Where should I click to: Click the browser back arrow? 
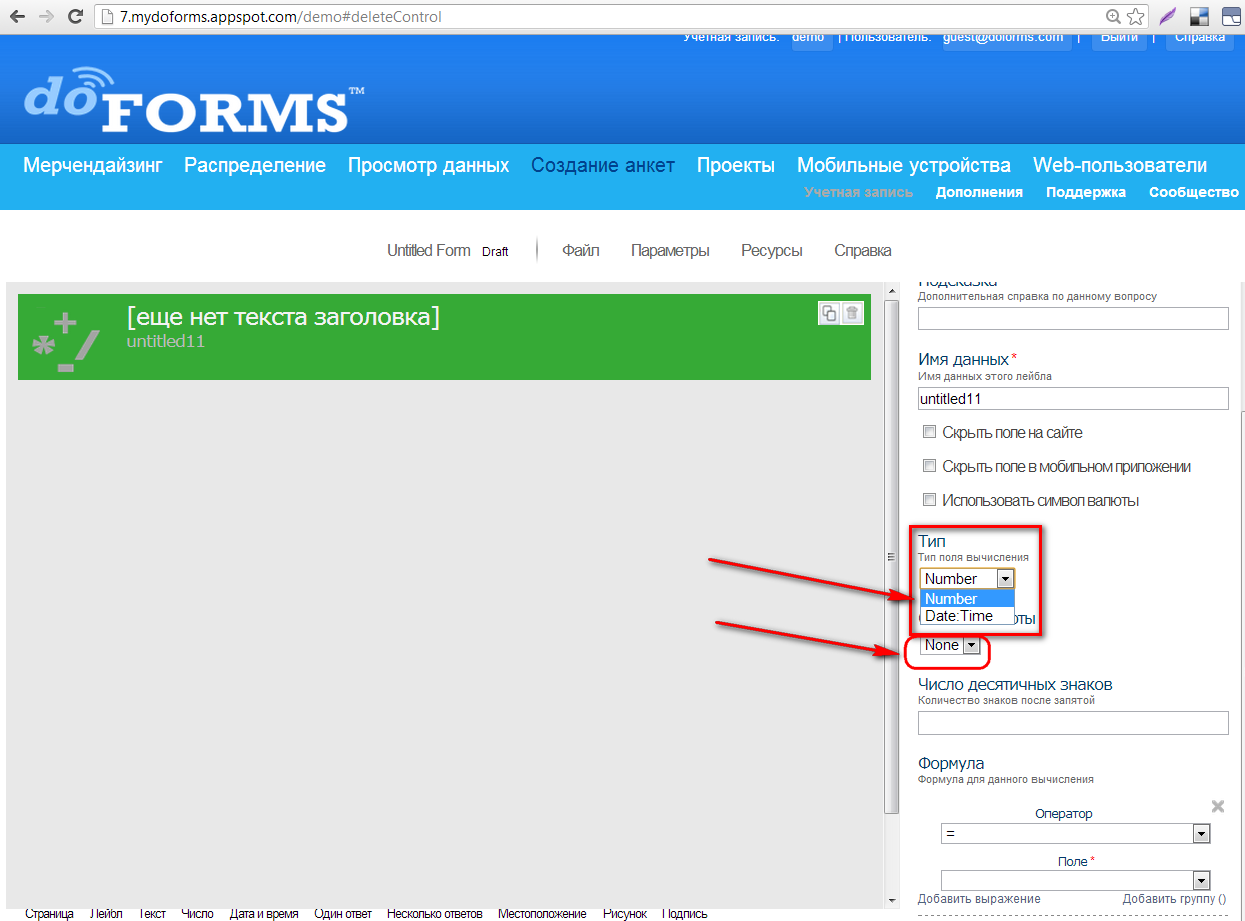(17, 17)
